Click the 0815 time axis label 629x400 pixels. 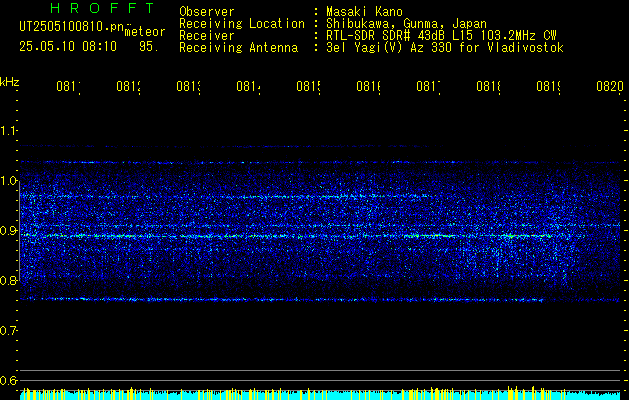point(308,86)
